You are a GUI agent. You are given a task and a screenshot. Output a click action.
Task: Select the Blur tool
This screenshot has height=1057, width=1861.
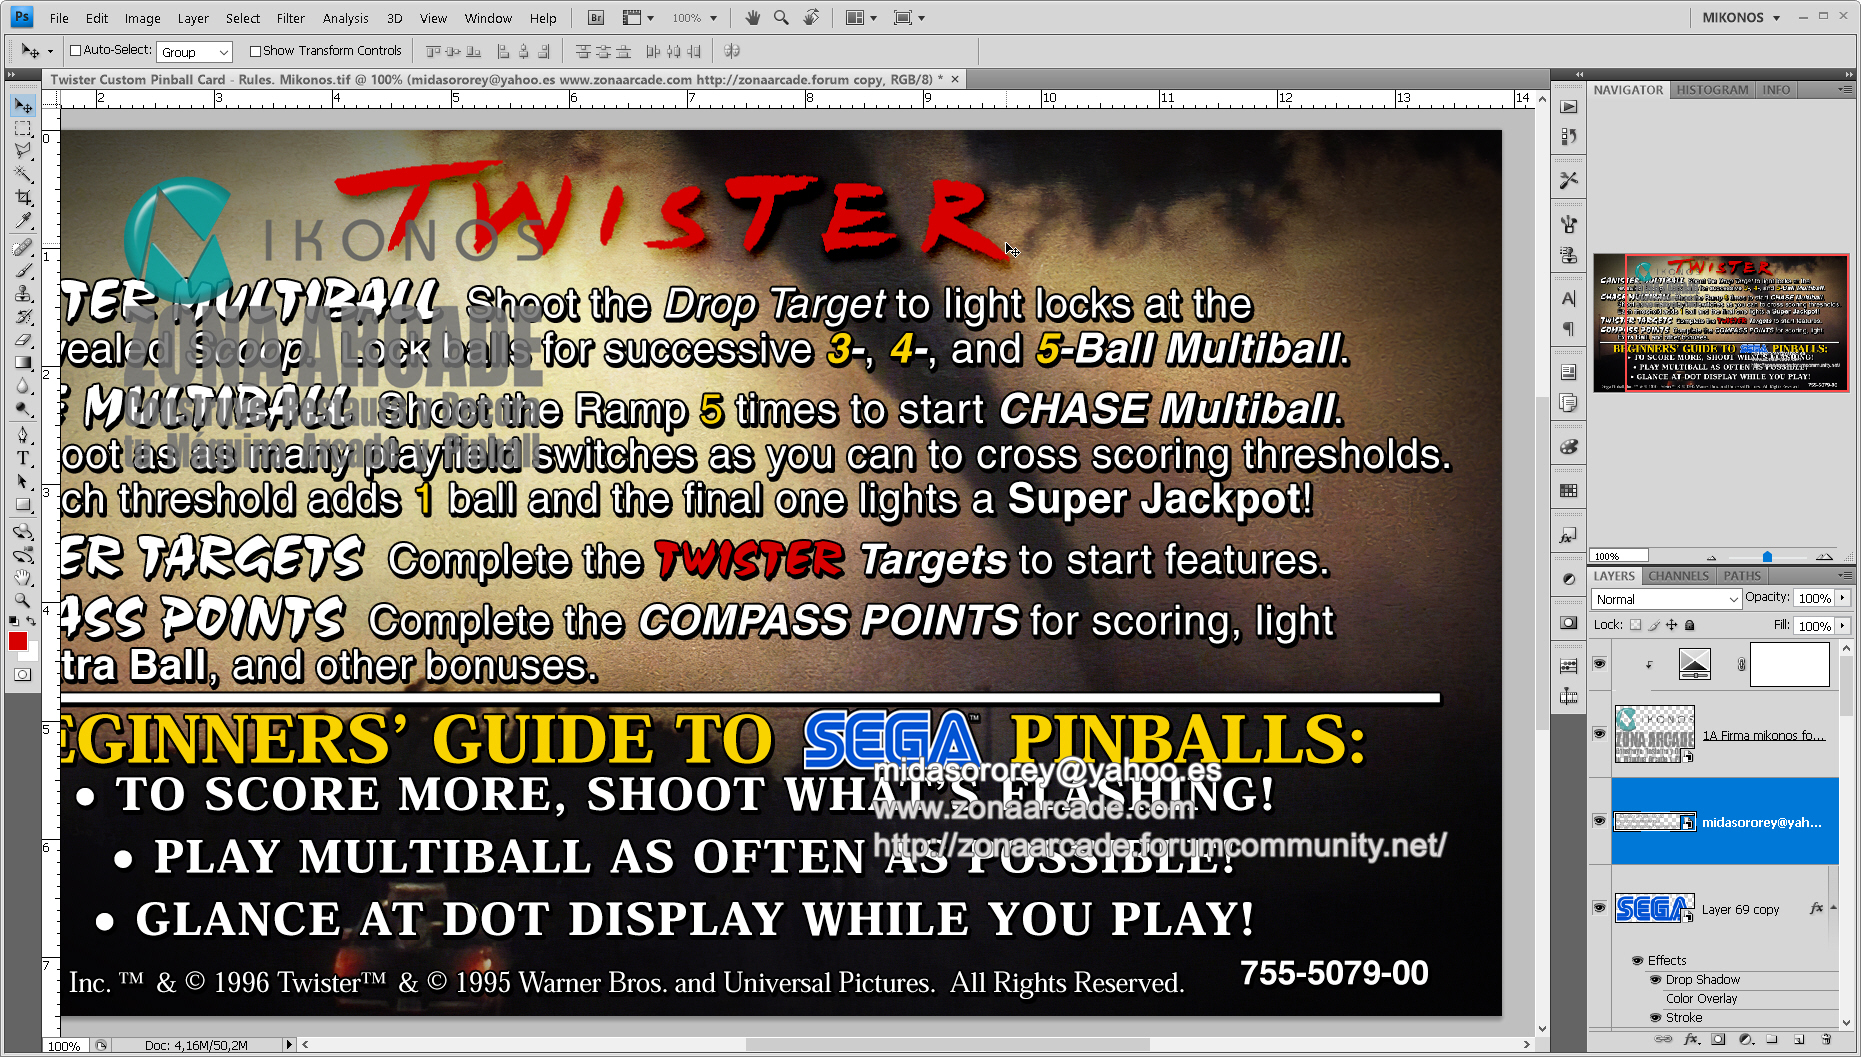pyautogui.click(x=23, y=385)
